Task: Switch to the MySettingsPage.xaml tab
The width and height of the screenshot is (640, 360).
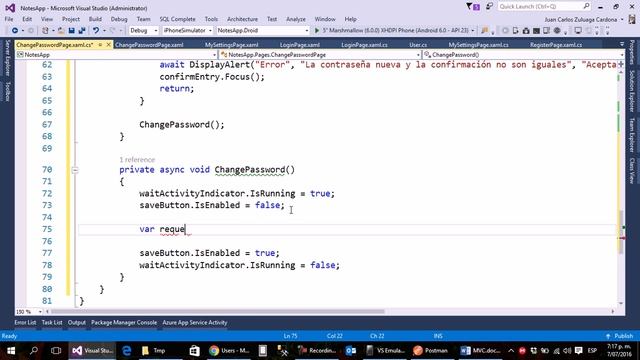Action: 231,45
